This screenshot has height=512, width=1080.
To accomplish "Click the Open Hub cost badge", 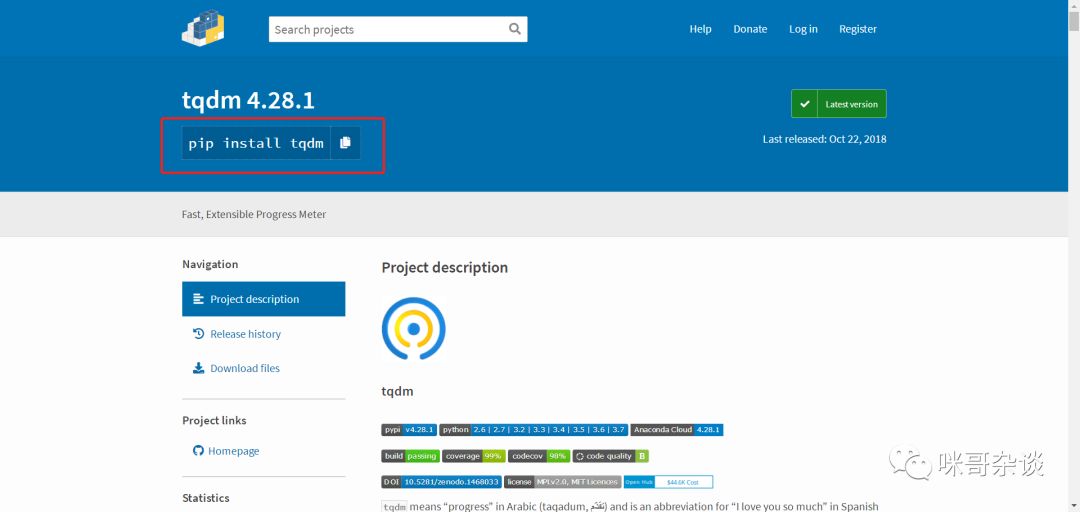I will 668,482.
